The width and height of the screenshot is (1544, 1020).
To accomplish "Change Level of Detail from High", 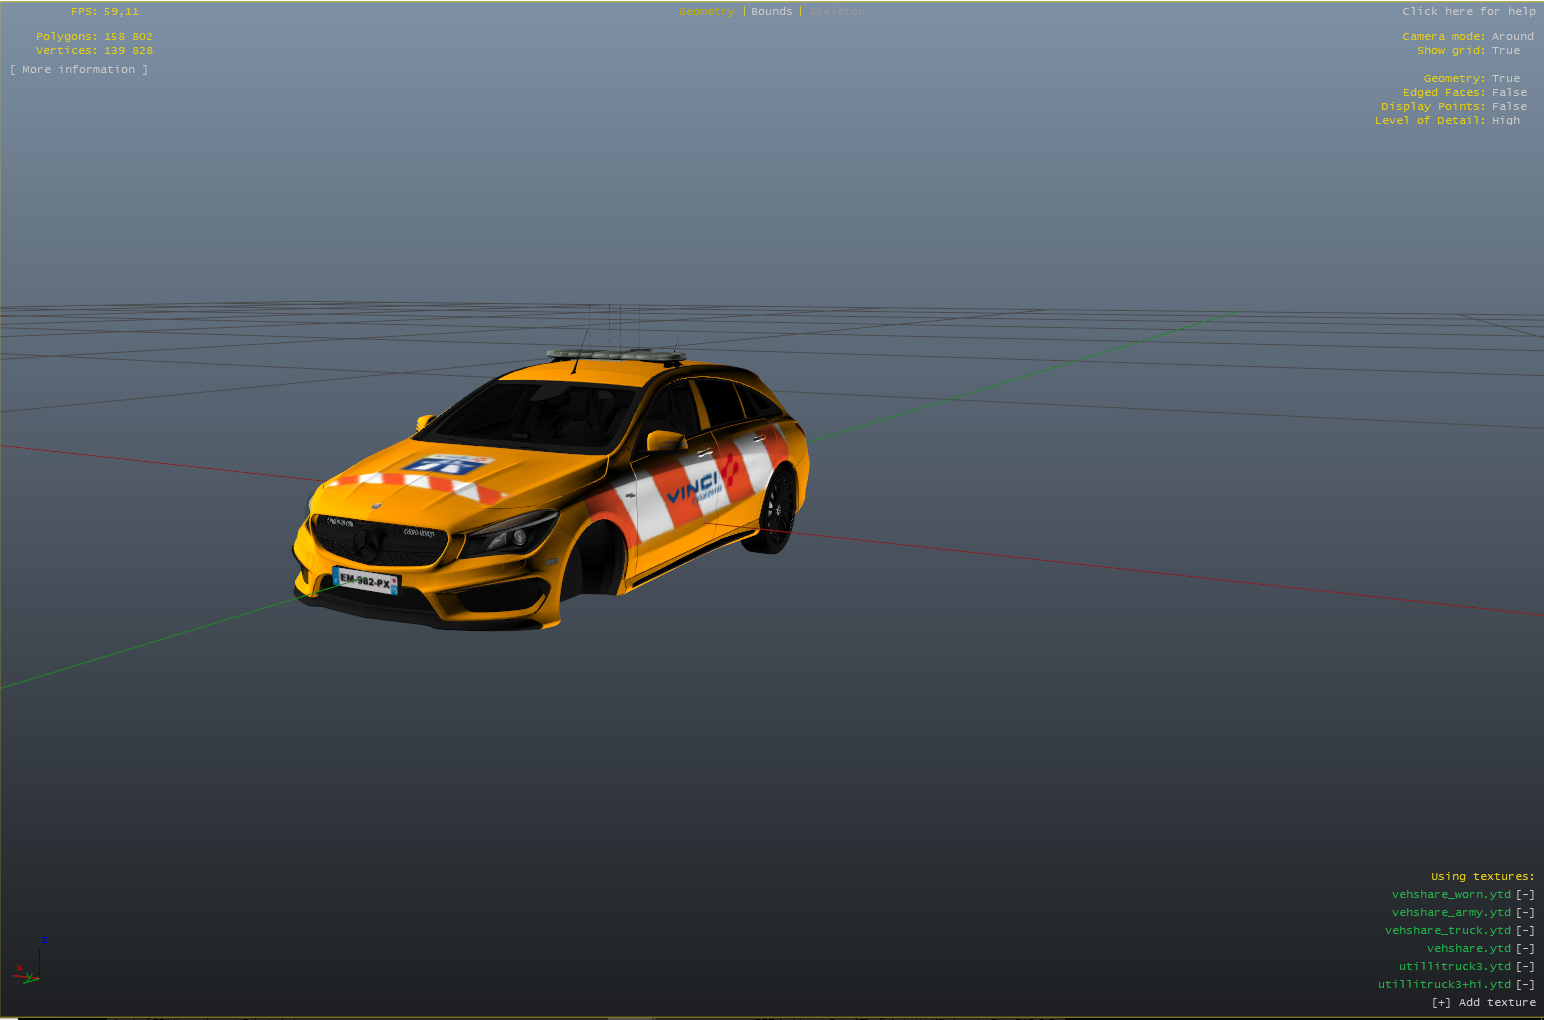I will 1505,121.
